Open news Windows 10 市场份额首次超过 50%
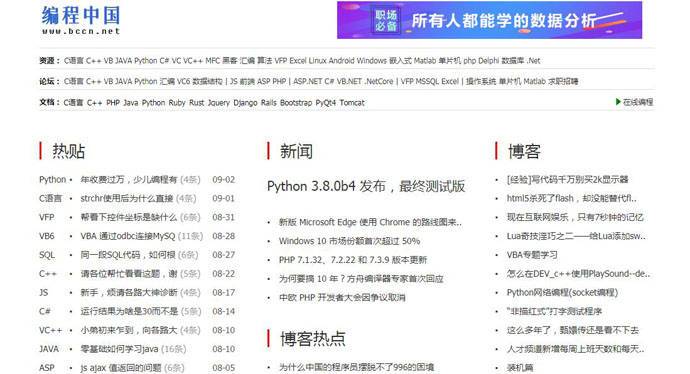 point(349,241)
